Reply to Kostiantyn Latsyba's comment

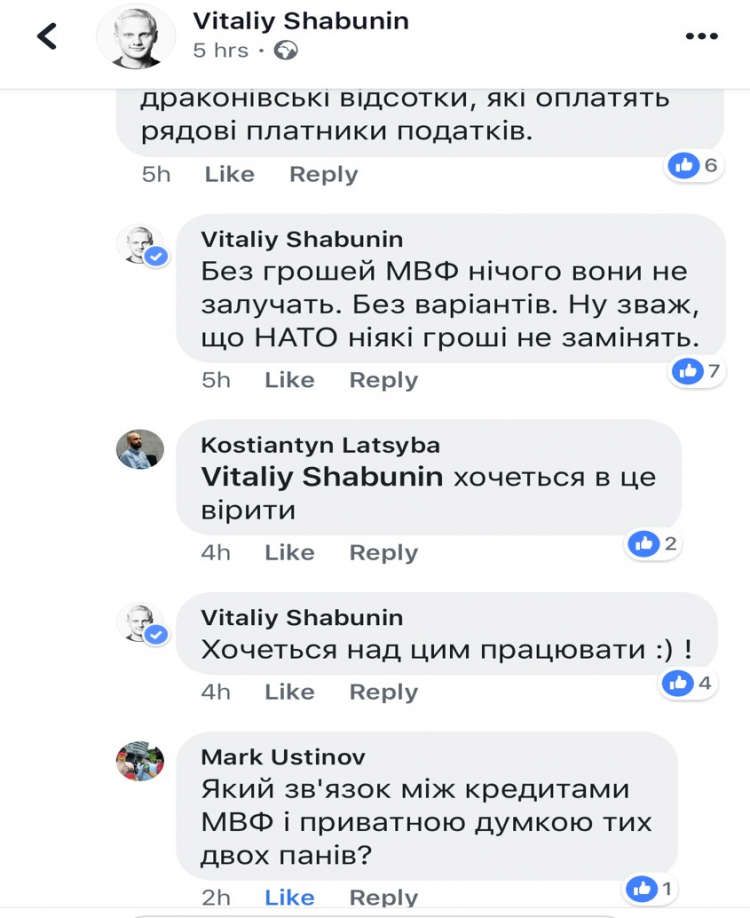[x=383, y=553]
